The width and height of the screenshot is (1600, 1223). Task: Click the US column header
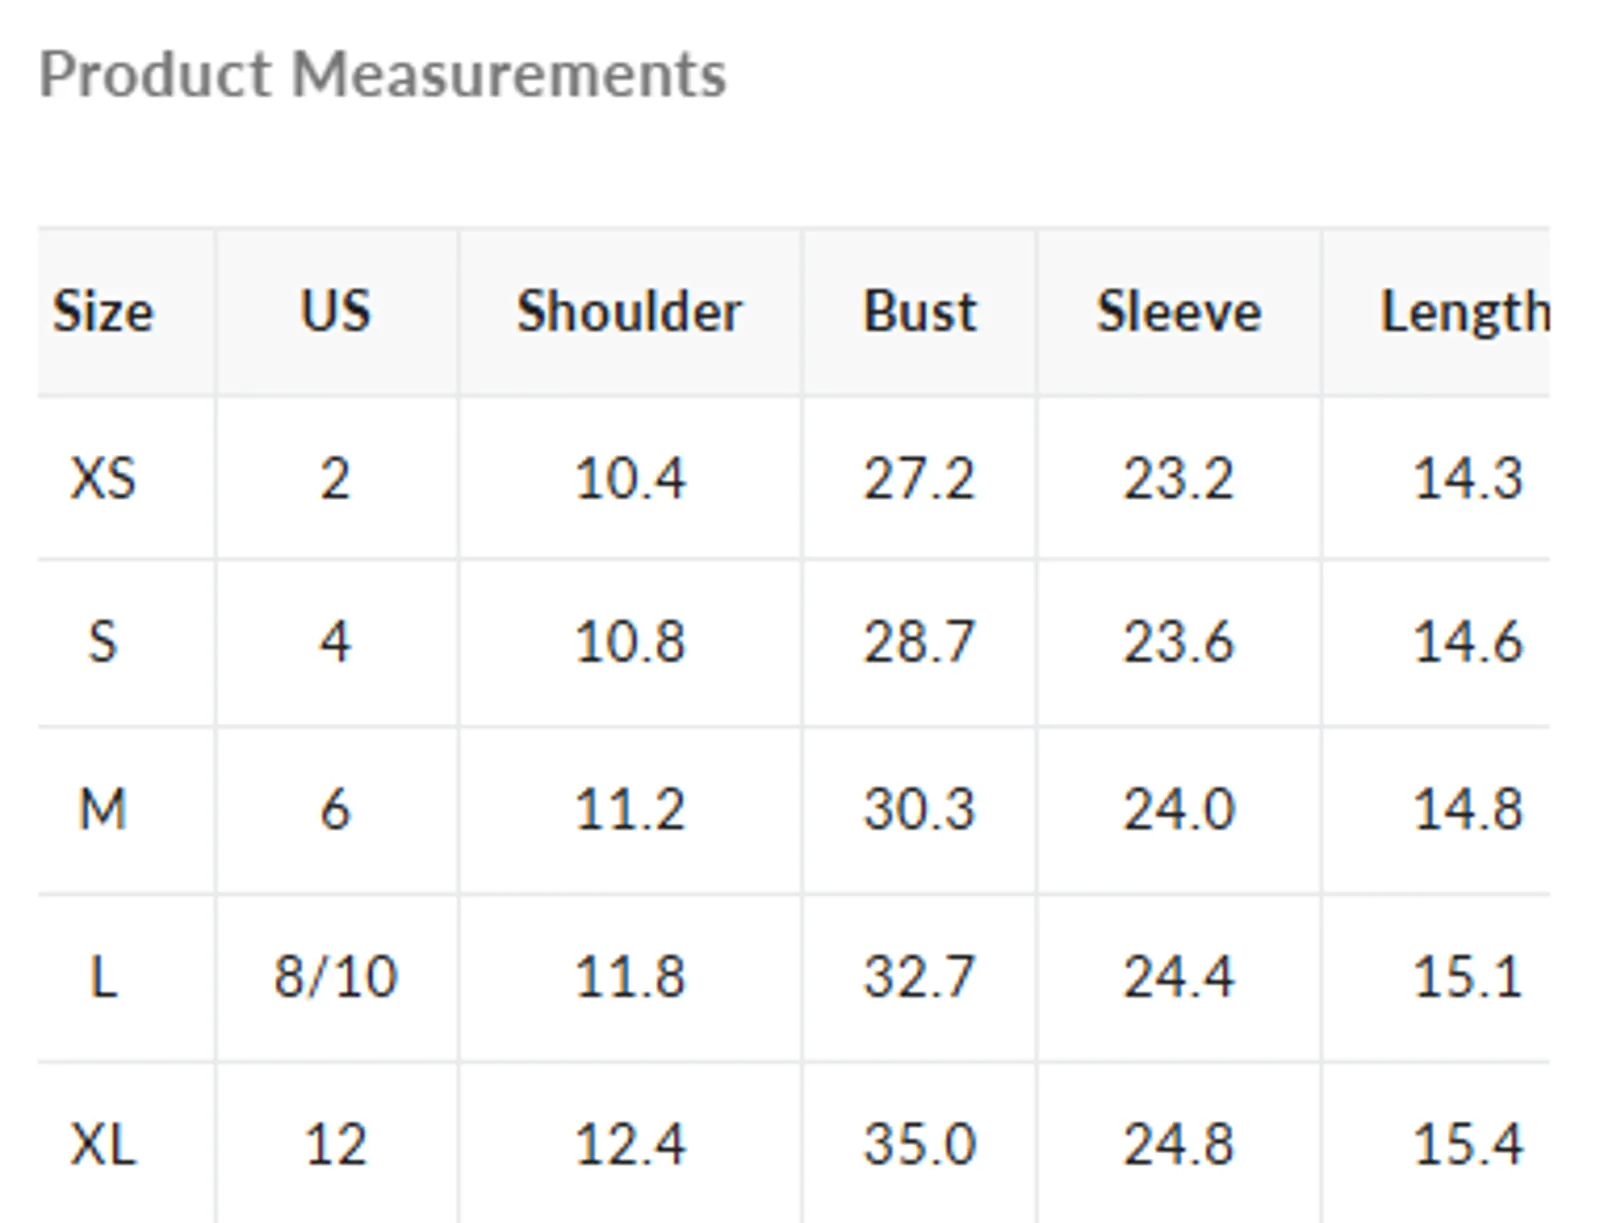(336, 311)
